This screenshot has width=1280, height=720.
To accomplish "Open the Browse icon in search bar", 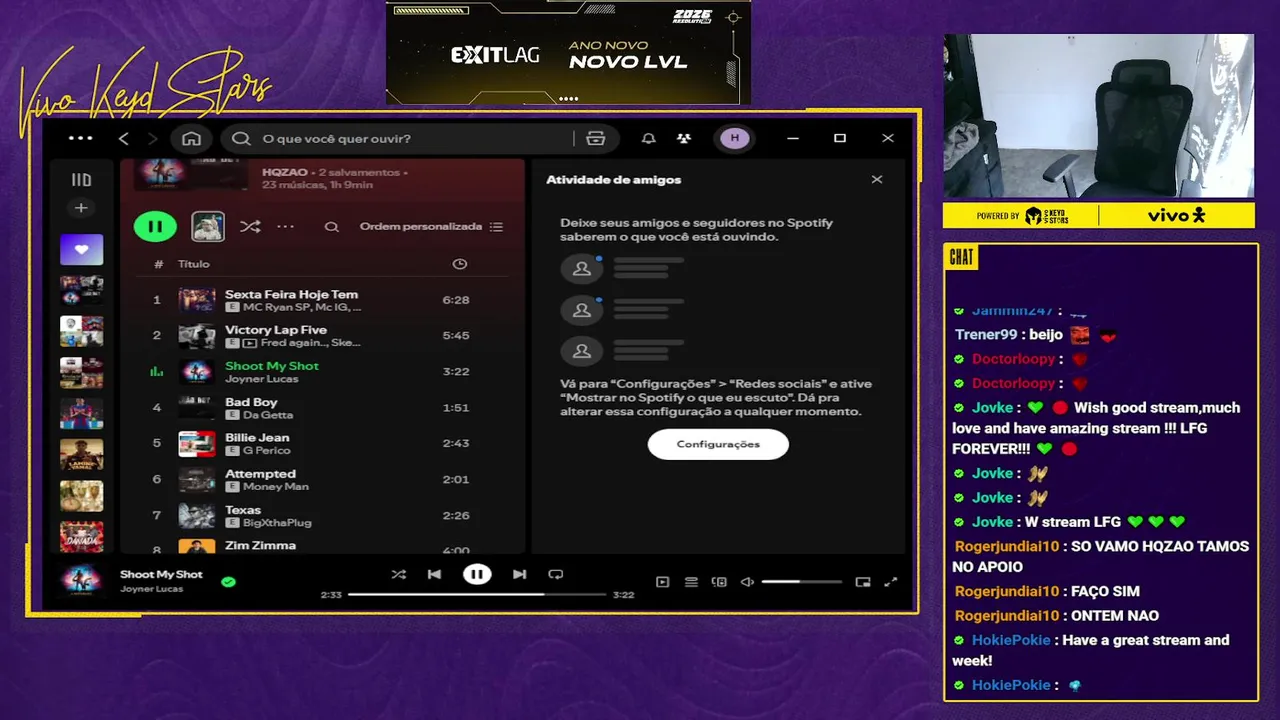I will pos(596,138).
